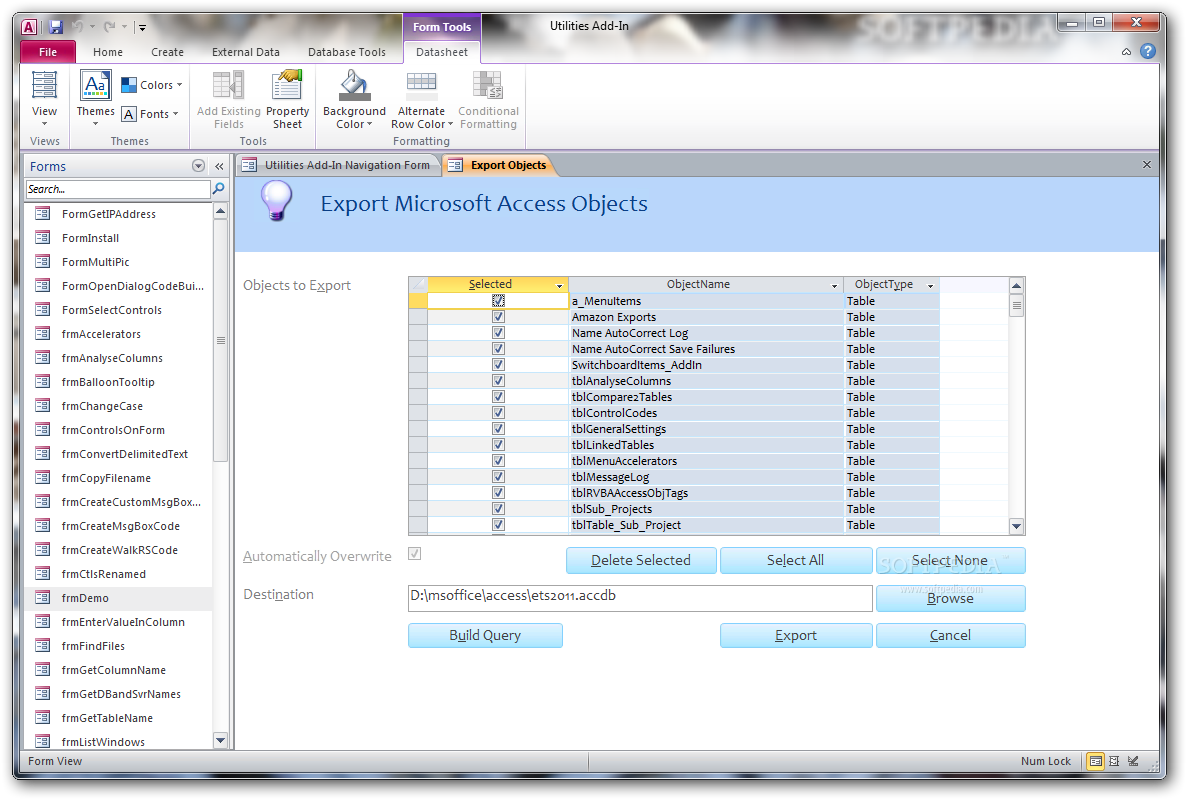Viewport: 1187px width, 800px height.
Task: Toggle Selected checkbox for Amazon Exports
Action: 498,316
